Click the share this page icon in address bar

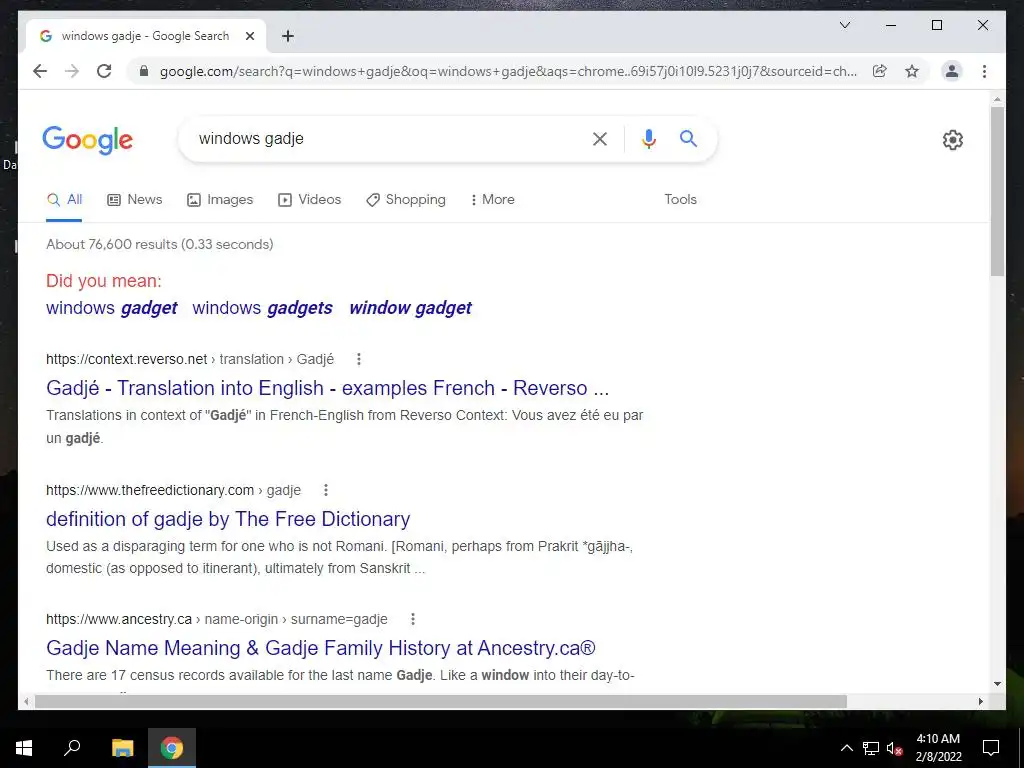pyautogui.click(x=880, y=71)
